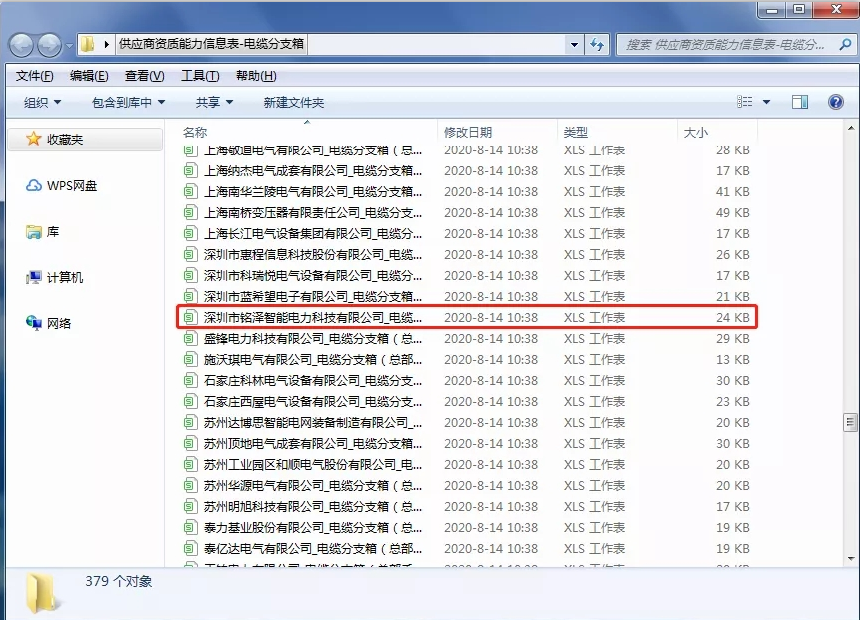This screenshot has height=620, width=860.
Task: Click the refresh icon beside address bar
Action: point(598,45)
